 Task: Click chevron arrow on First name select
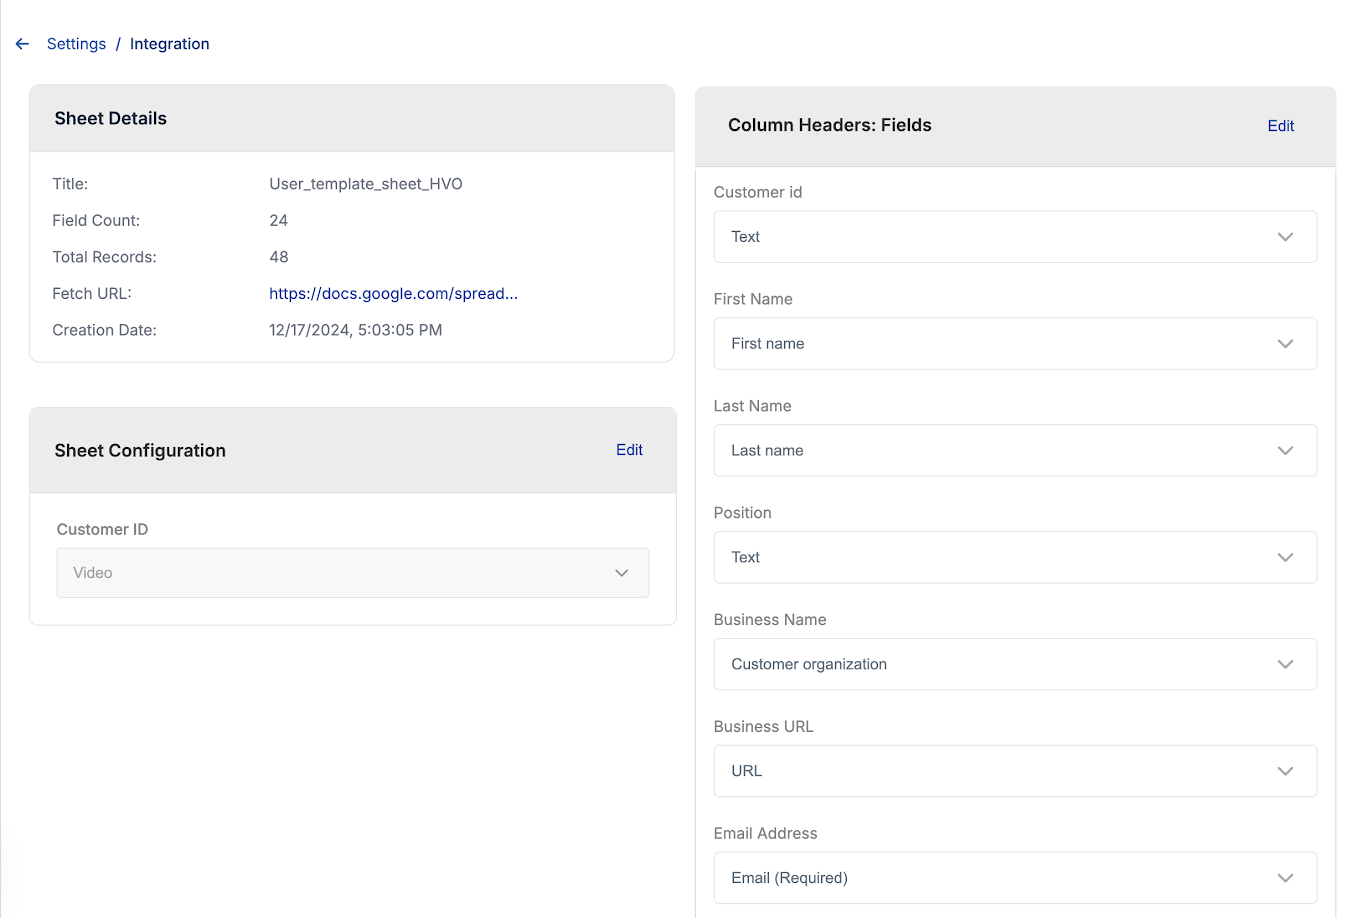tap(1285, 344)
